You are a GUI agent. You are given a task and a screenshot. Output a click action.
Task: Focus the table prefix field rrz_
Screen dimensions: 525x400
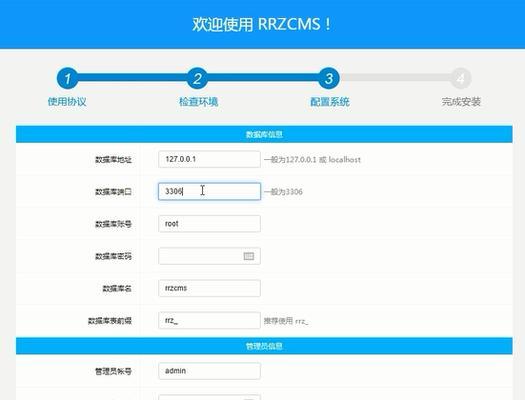tap(209, 321)
